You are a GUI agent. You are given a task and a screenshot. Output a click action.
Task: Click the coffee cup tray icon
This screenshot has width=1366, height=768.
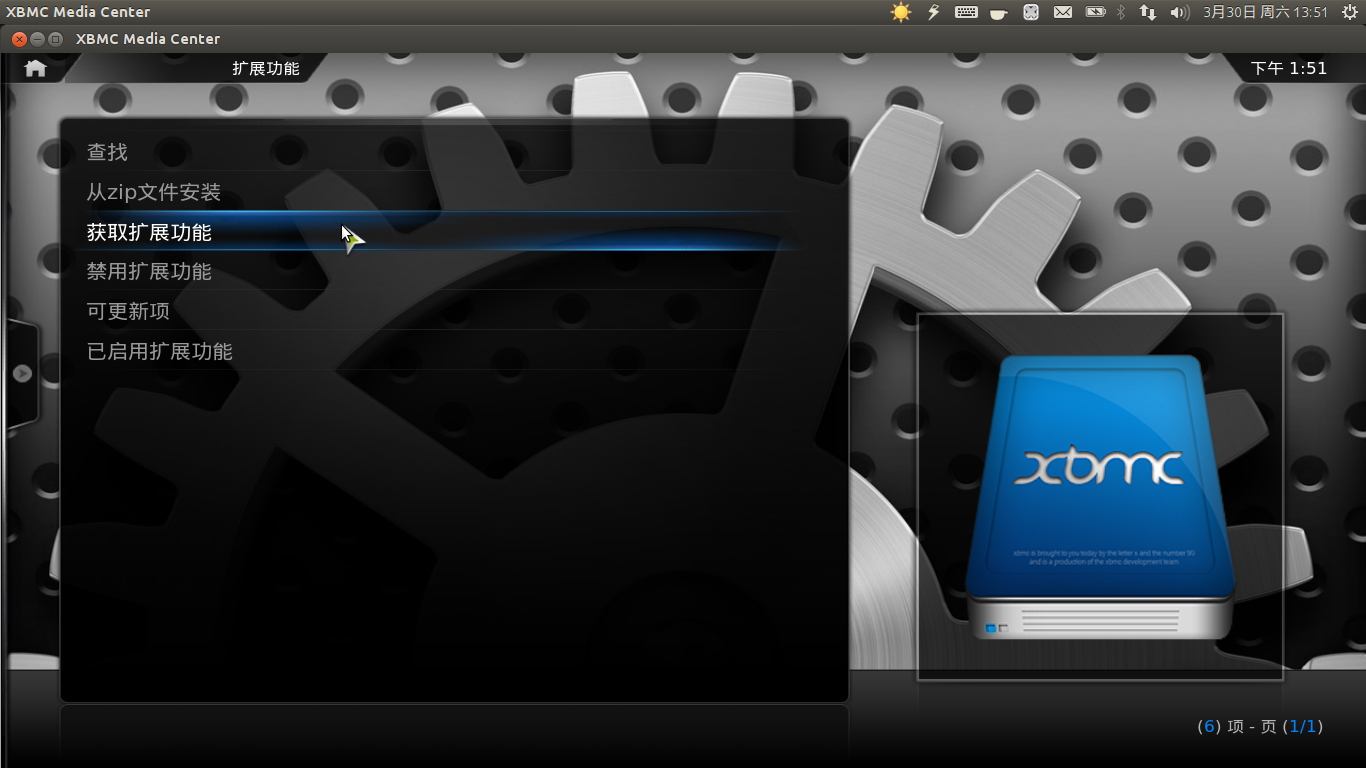tap(998, 13)
